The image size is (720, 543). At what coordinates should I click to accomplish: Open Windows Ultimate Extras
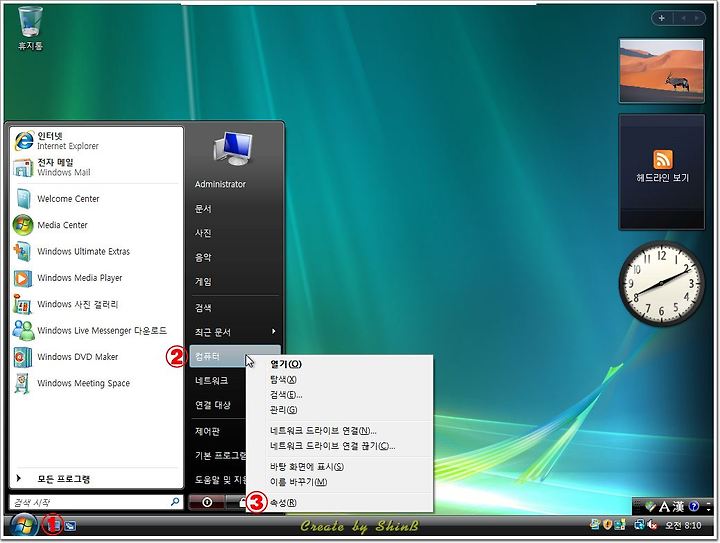[96, 252]
